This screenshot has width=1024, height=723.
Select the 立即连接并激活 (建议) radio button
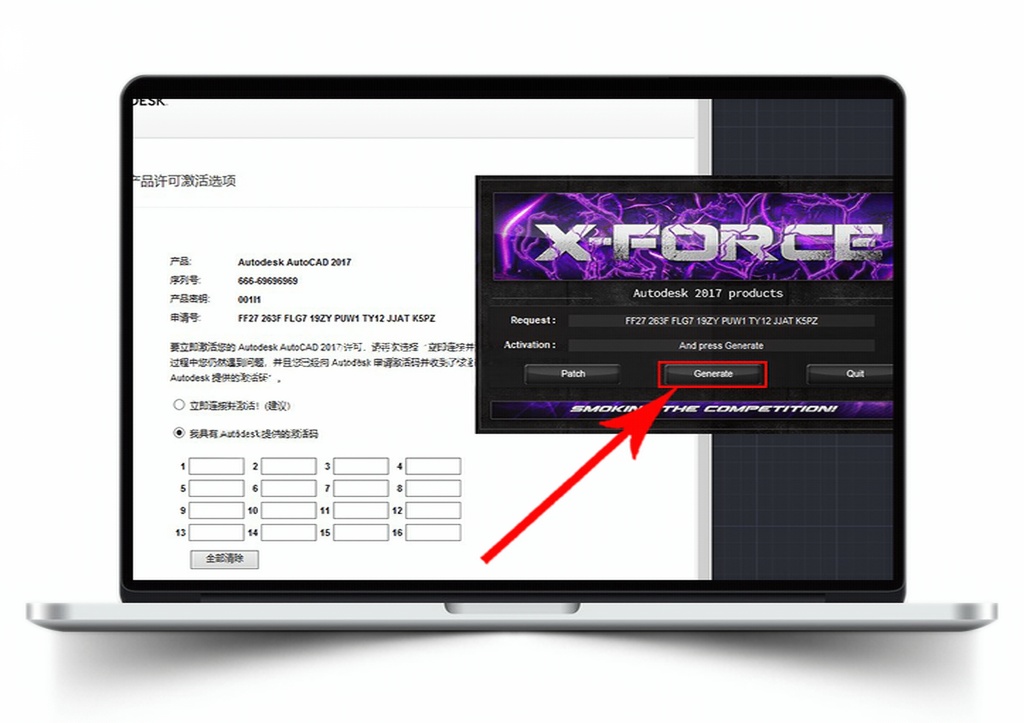point(179,405)
